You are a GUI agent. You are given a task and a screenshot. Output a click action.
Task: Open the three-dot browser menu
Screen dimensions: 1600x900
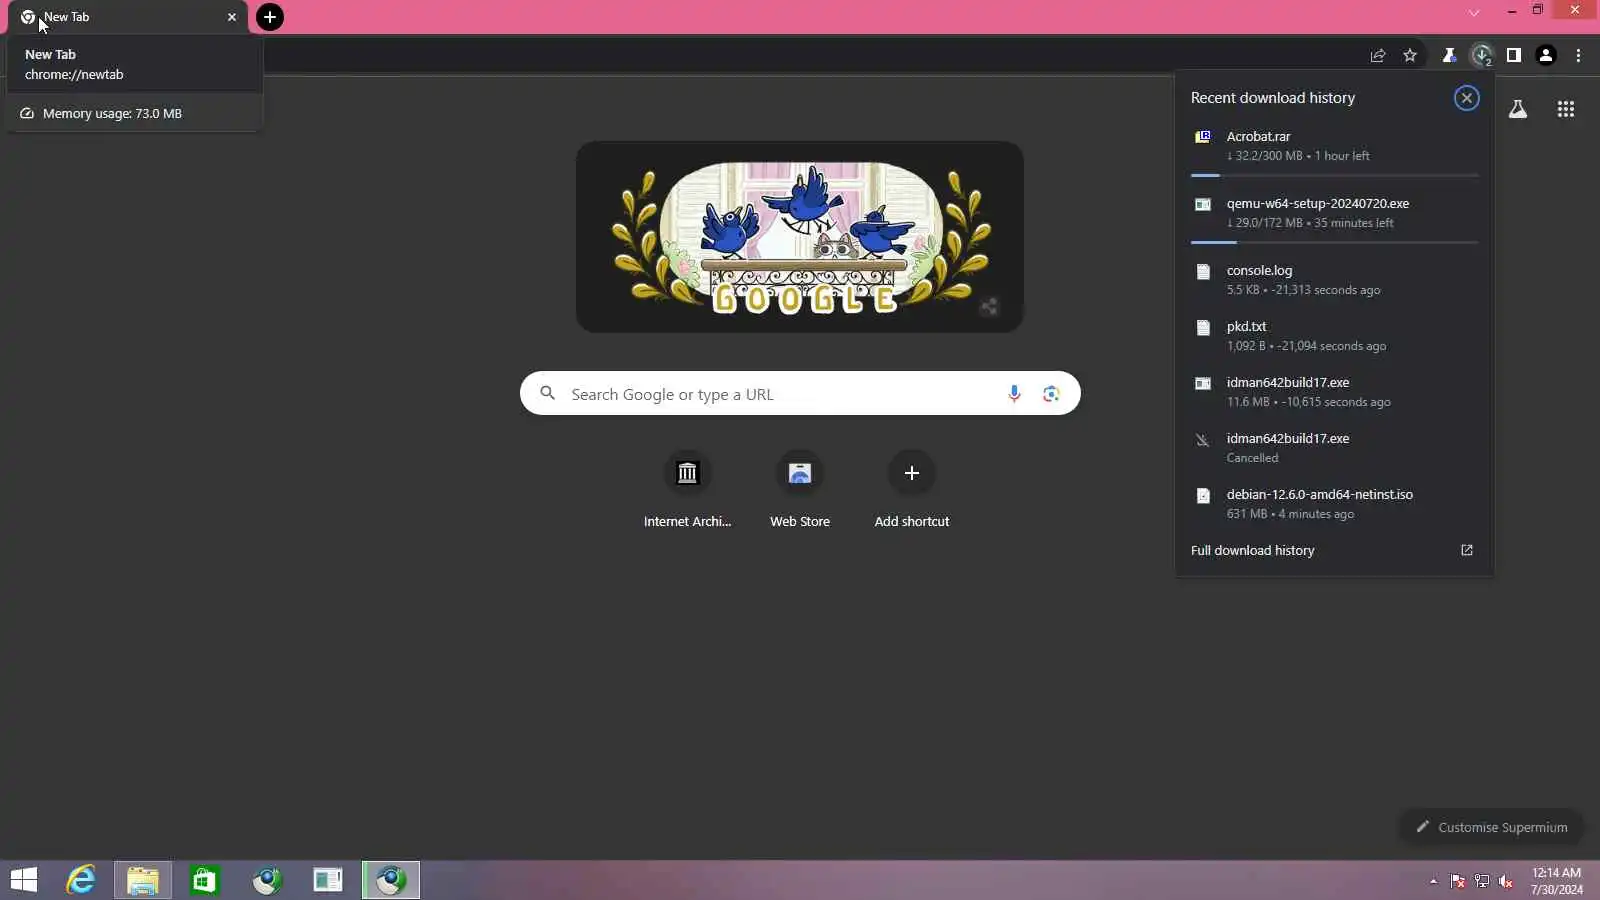[x=1579, y=56]
